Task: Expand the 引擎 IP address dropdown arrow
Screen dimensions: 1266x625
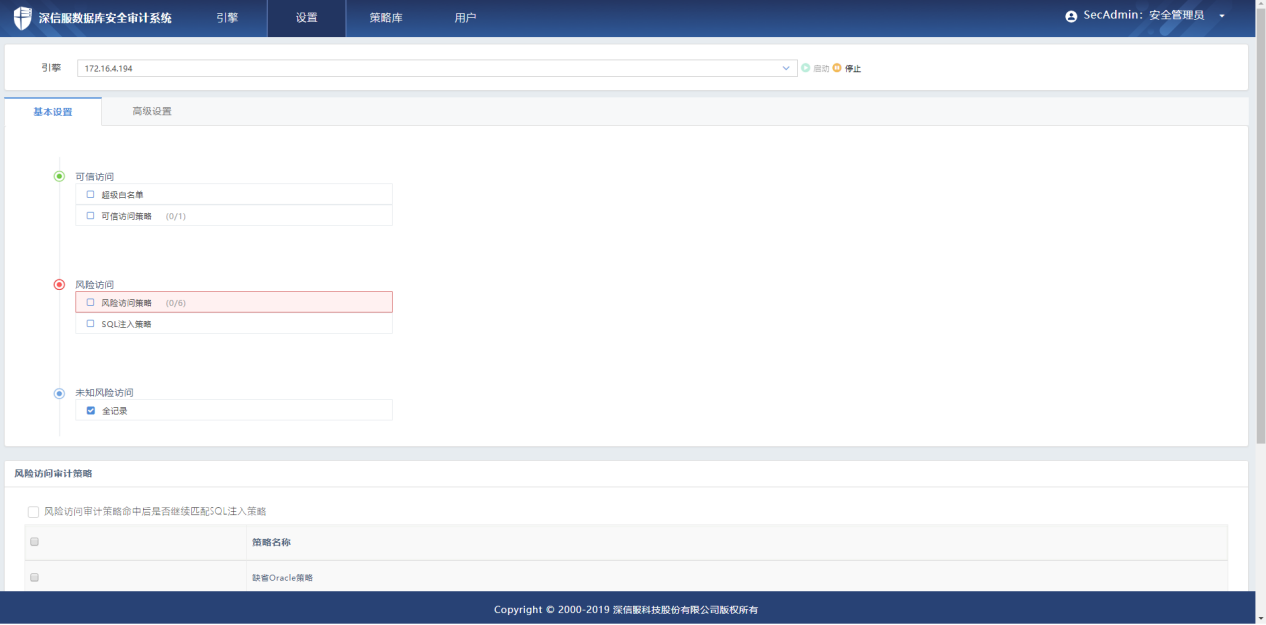Action: 786,68
